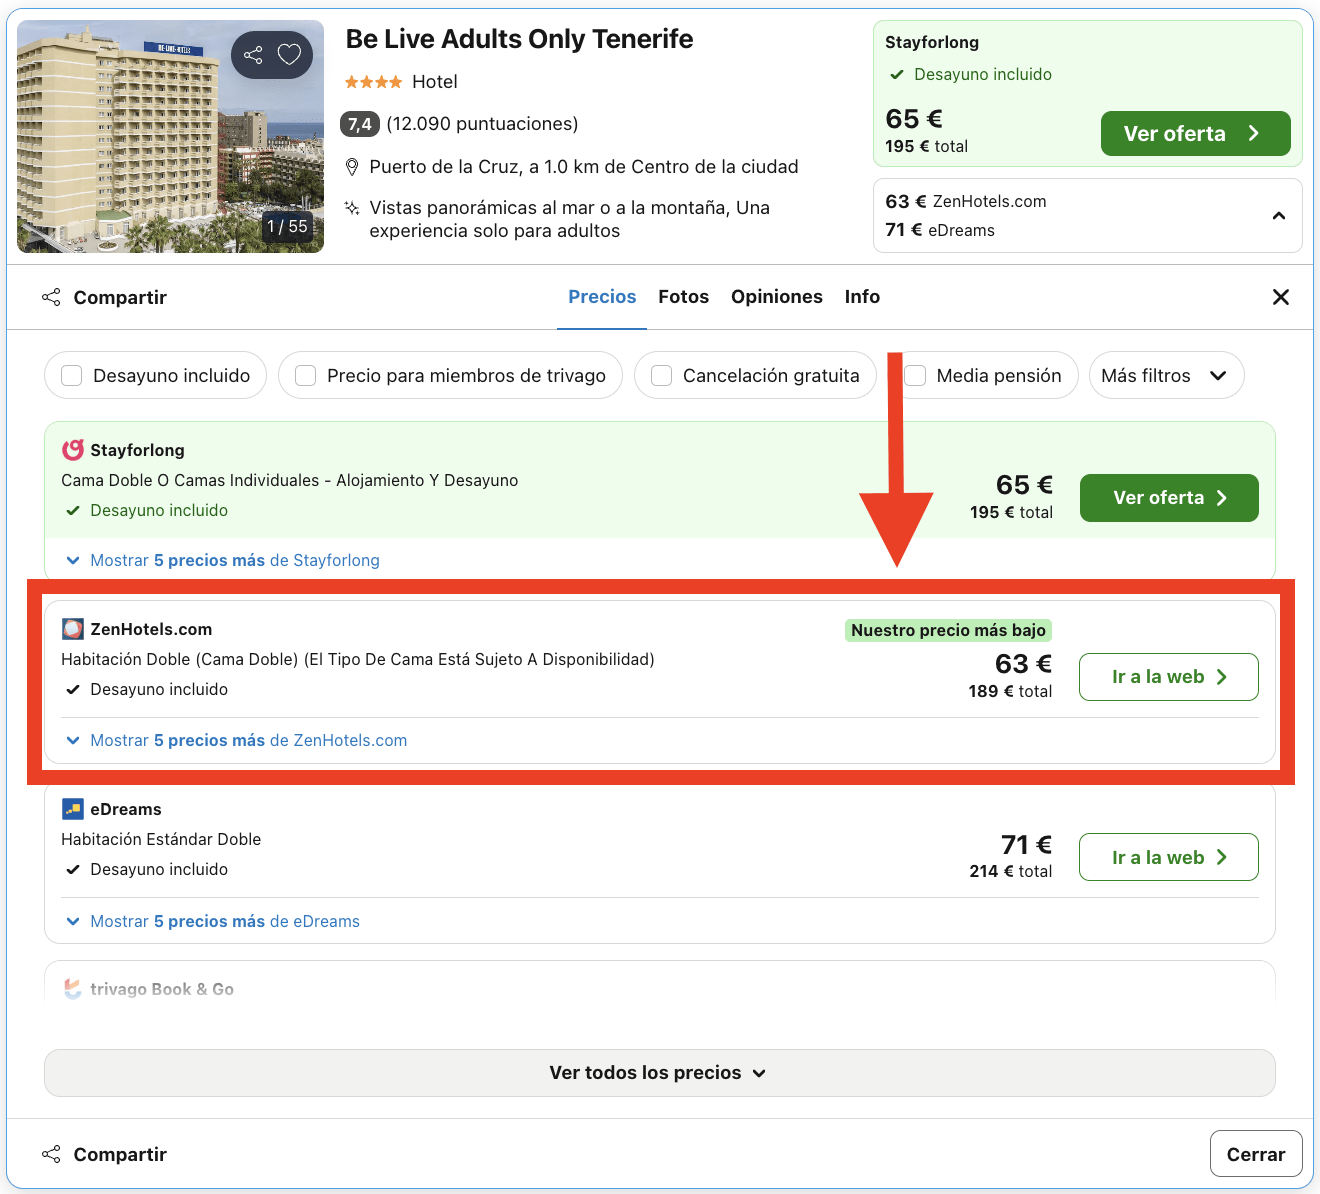Click the Cerrar button
The image size is (1320, 1194).
coord(1256,1154)
